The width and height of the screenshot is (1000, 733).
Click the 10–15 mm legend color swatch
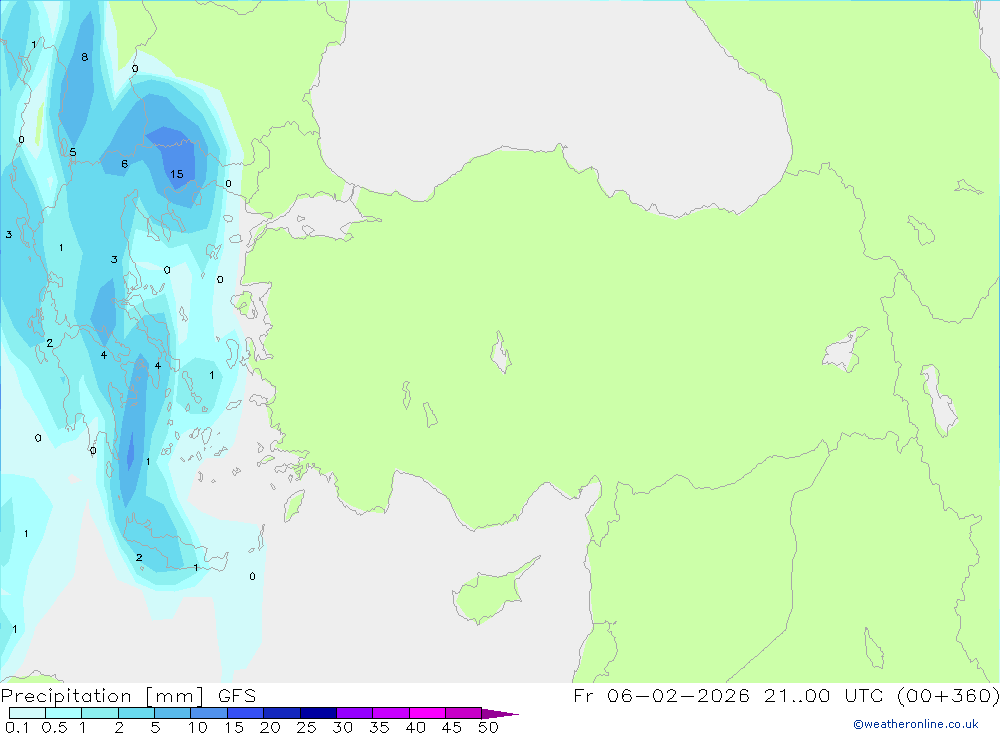(209, 713)
